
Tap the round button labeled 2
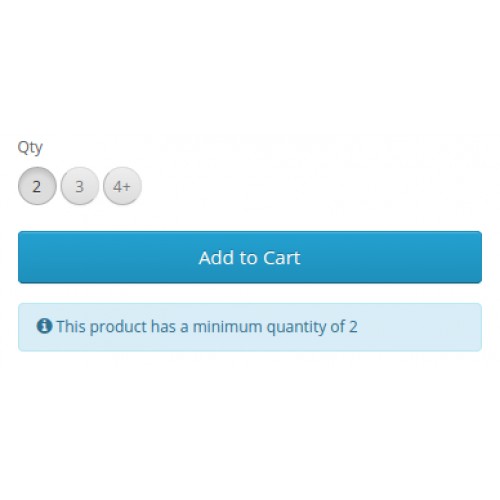(37, 186)
